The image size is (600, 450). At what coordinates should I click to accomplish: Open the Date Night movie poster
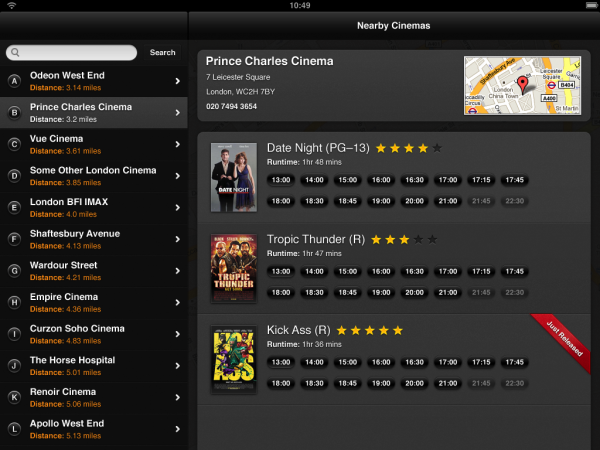coord(234,177)
